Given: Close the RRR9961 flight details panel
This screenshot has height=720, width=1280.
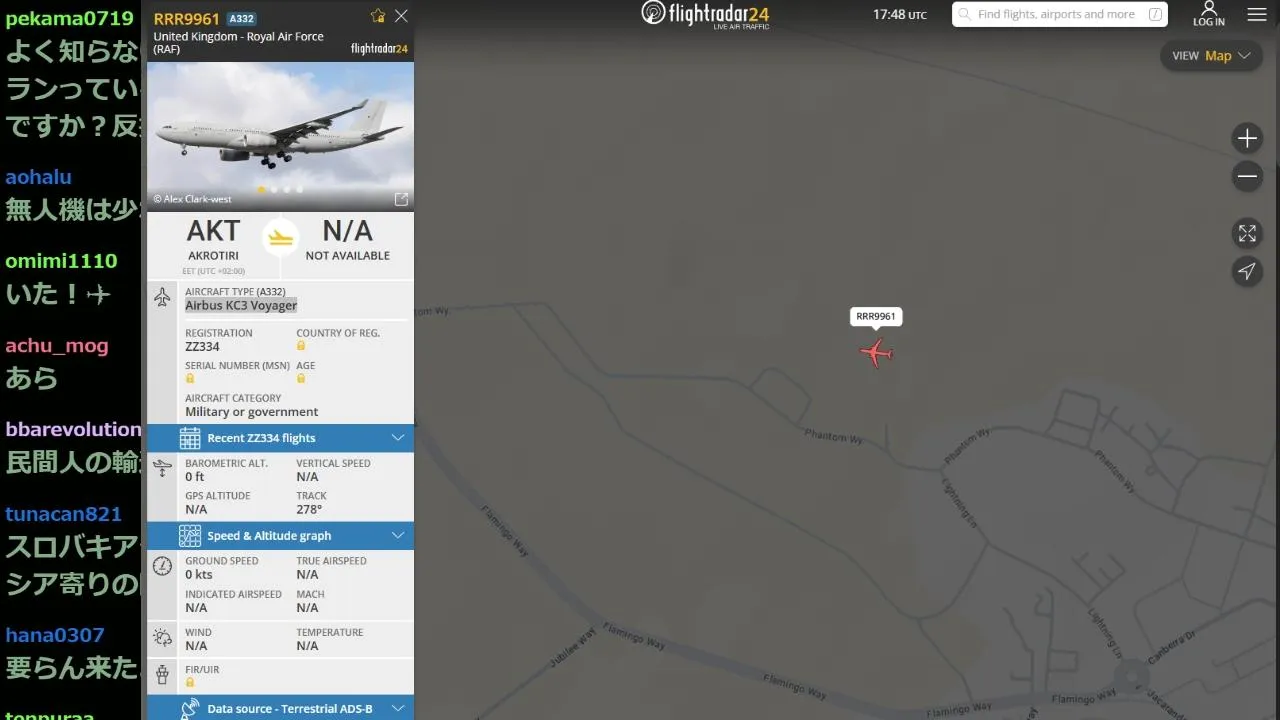Looking at the screenshot, I should point(401,16).
